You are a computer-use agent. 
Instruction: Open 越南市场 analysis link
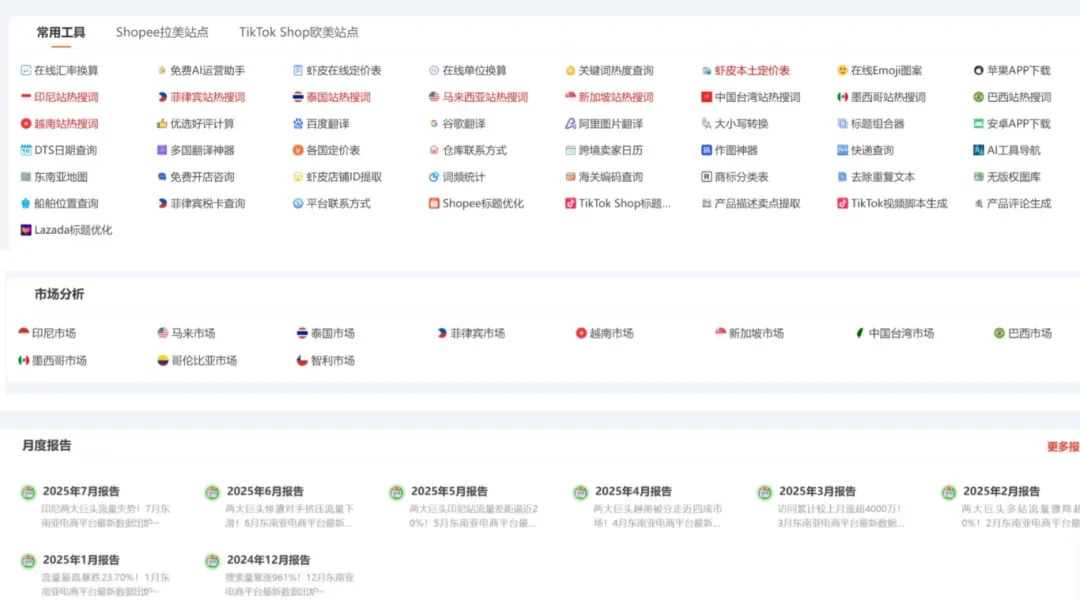click(611, 333)
